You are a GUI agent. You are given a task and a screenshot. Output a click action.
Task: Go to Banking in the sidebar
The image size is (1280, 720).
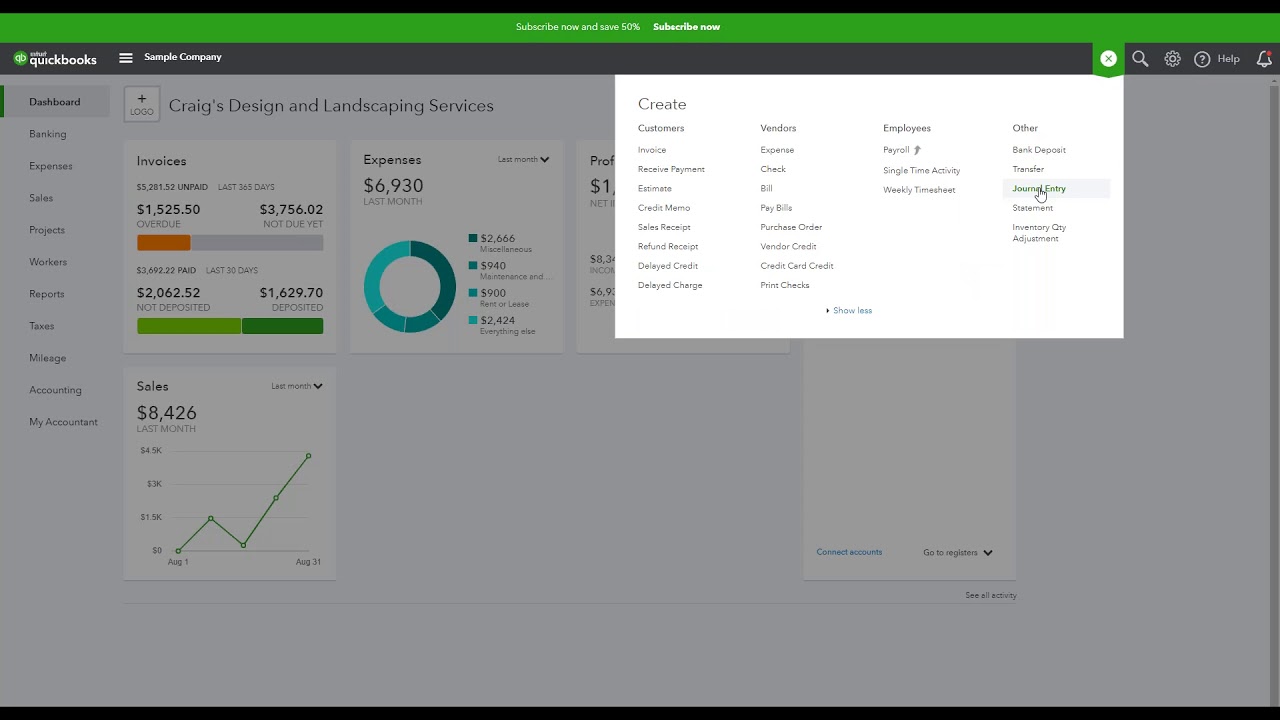pyautogui.click(x=48, y=134)
